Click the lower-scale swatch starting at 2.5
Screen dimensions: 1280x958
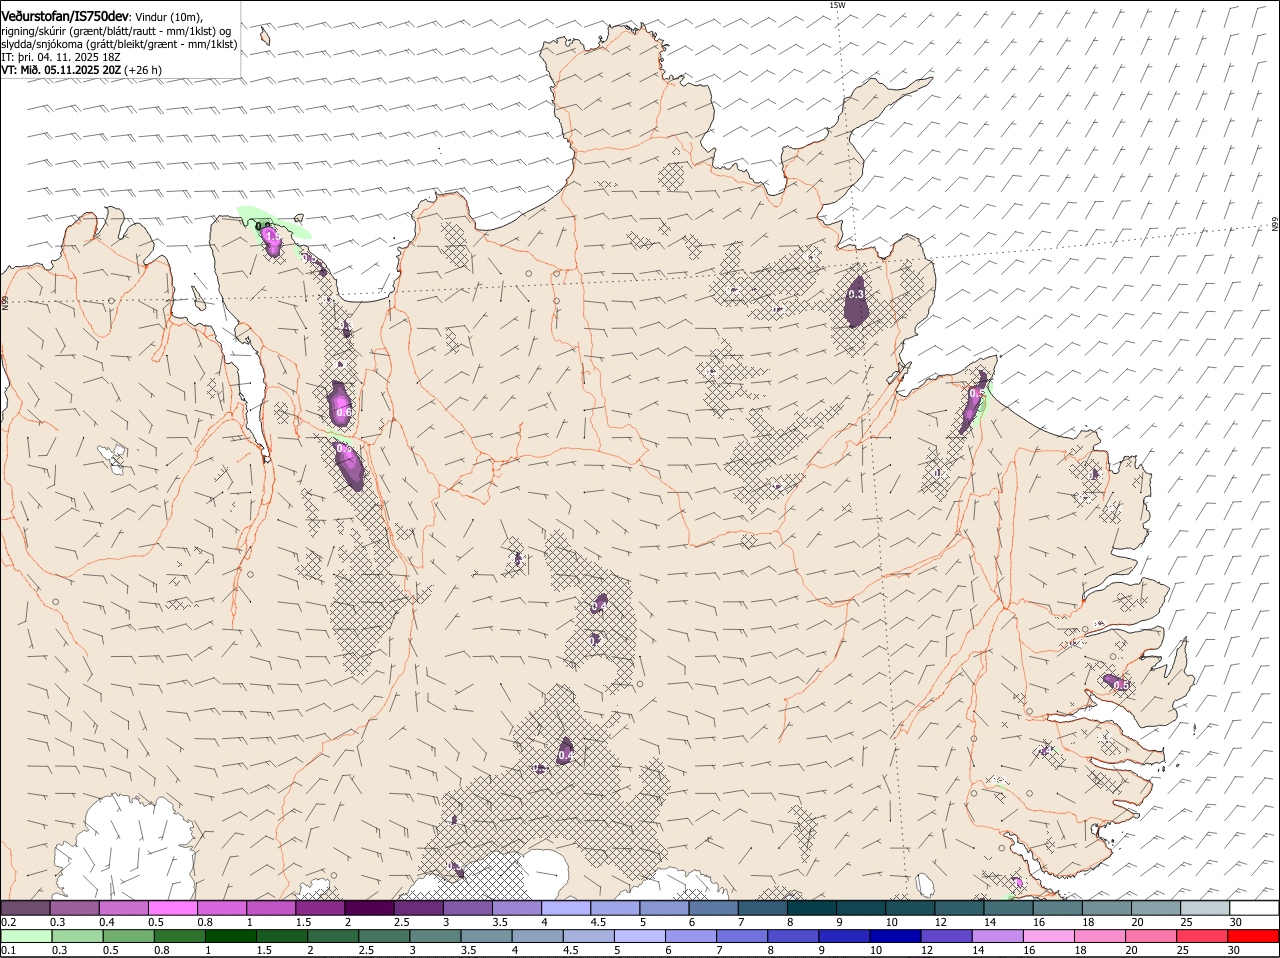[x=384, y=936]
